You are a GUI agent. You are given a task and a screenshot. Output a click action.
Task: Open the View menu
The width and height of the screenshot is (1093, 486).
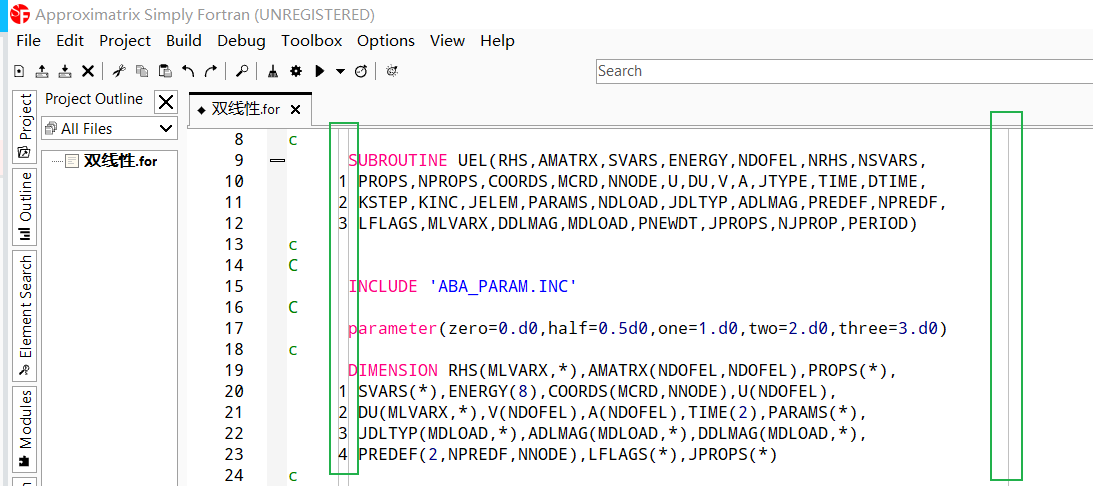[x=448, y=41]
